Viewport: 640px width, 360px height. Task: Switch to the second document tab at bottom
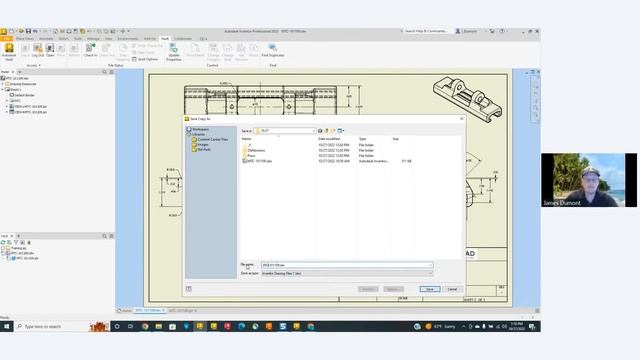point(182,311)
